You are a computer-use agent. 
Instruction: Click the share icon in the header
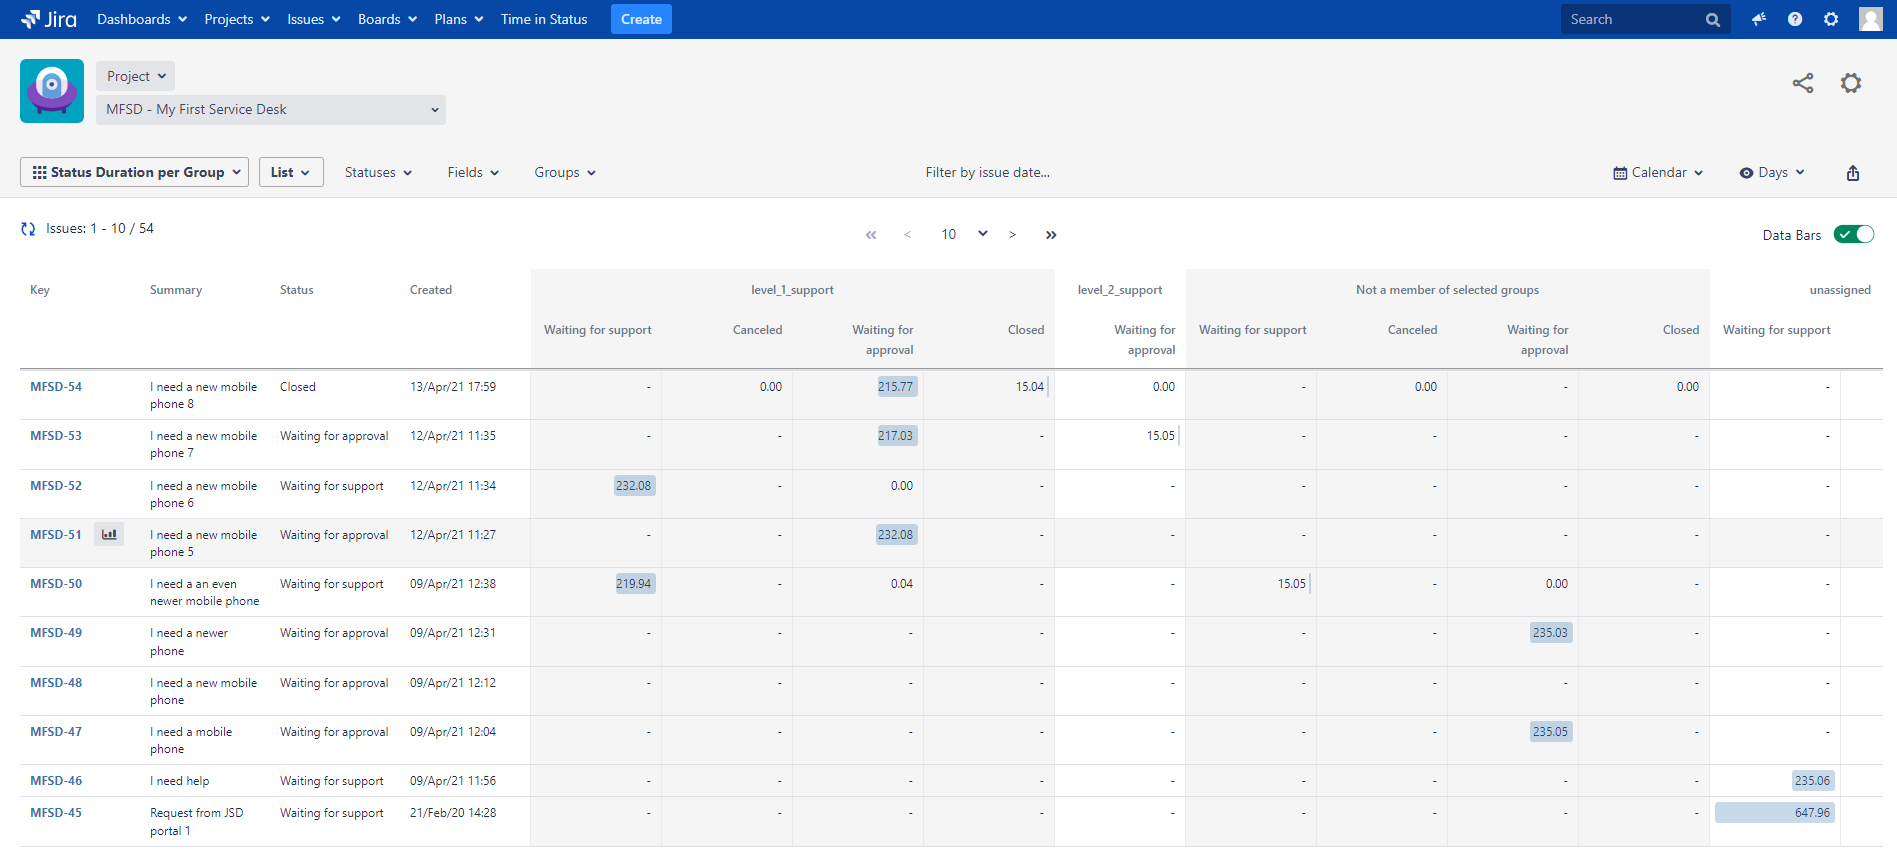pos(1802,84)
